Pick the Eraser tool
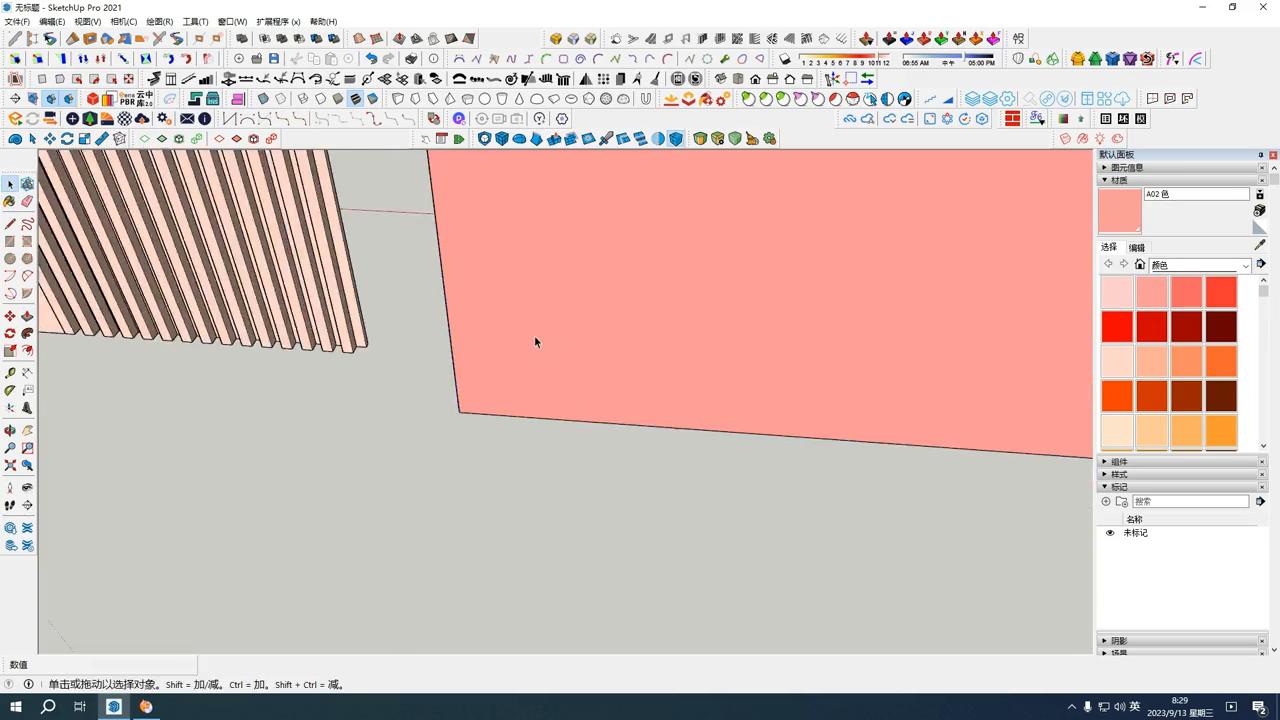 coord(27,201)
